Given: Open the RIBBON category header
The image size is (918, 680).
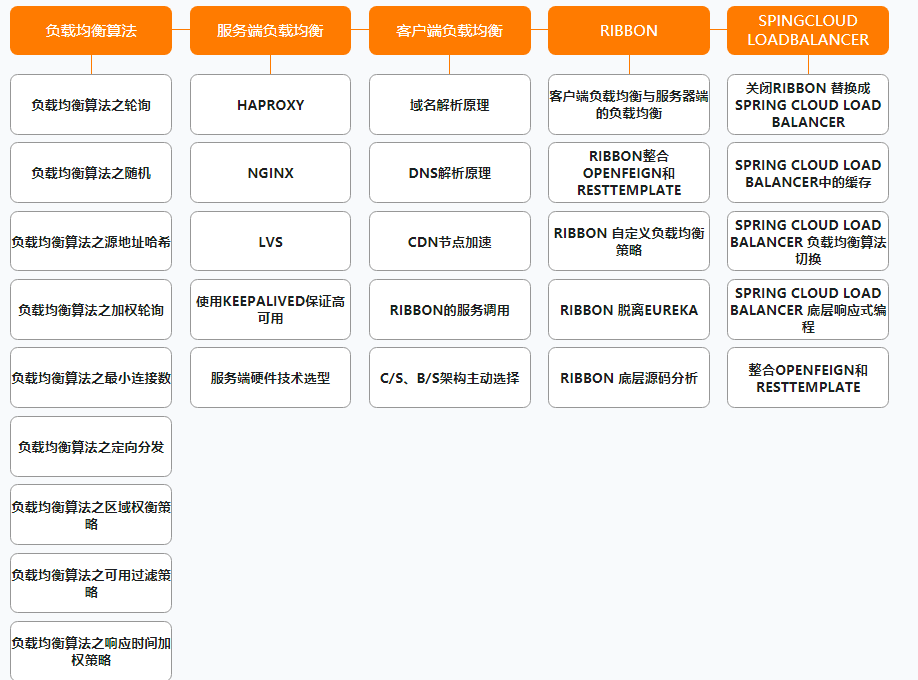Looking at the screenshot, I should point(628,30).
